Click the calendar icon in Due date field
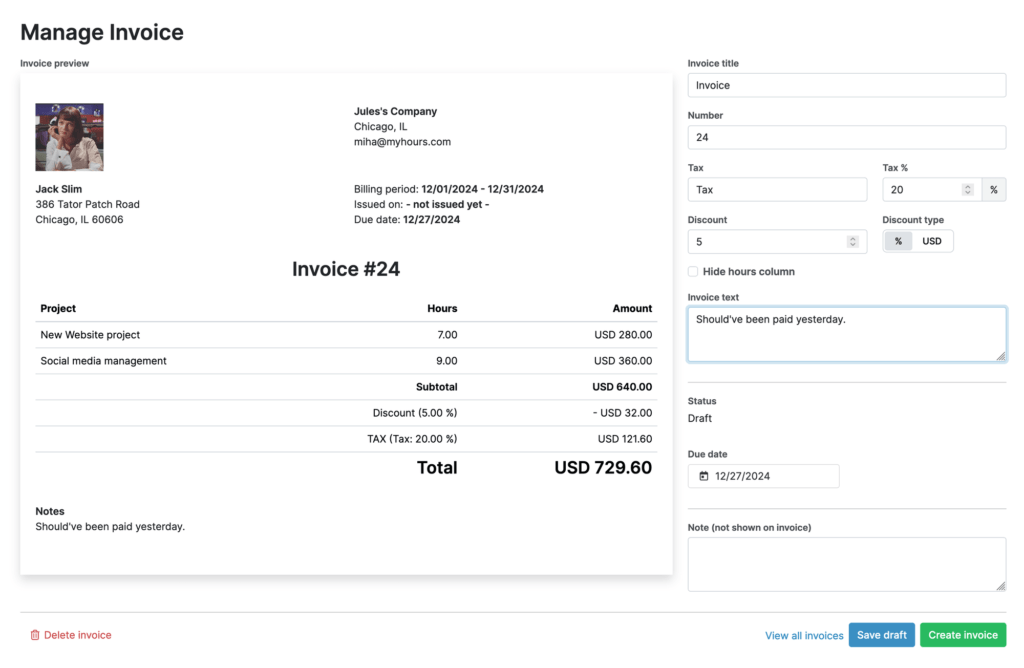Viewport: 1024px width, 668px height. click(x=704, y=476)
